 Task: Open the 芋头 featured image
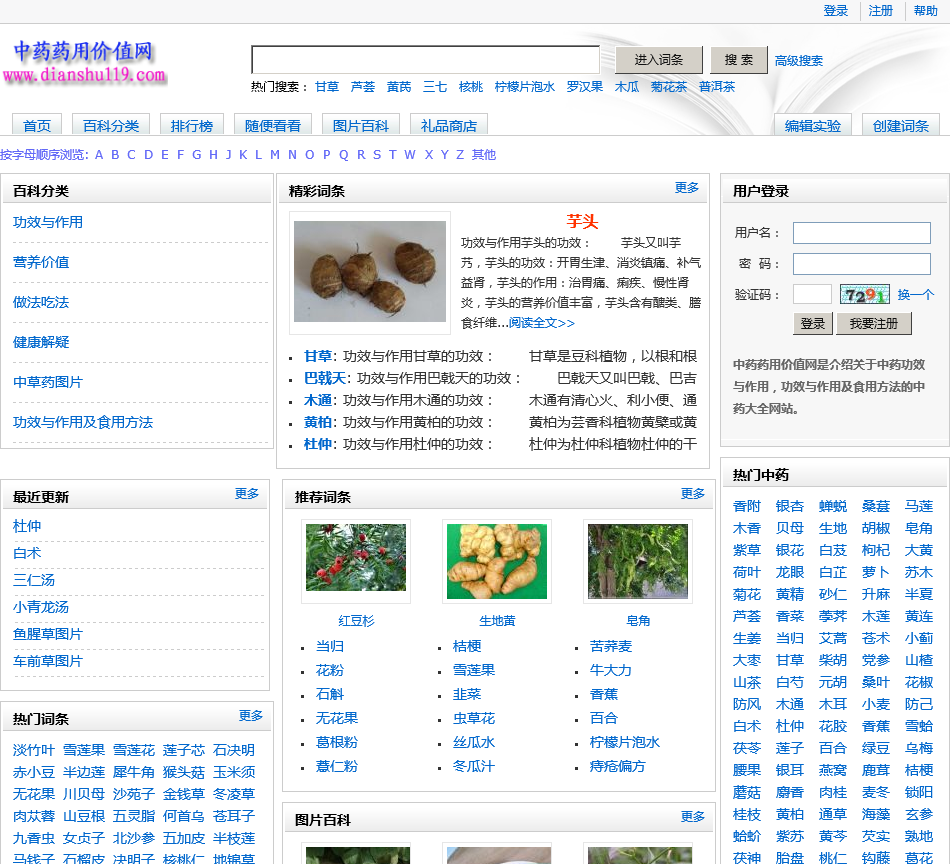(x=370, y=272)
